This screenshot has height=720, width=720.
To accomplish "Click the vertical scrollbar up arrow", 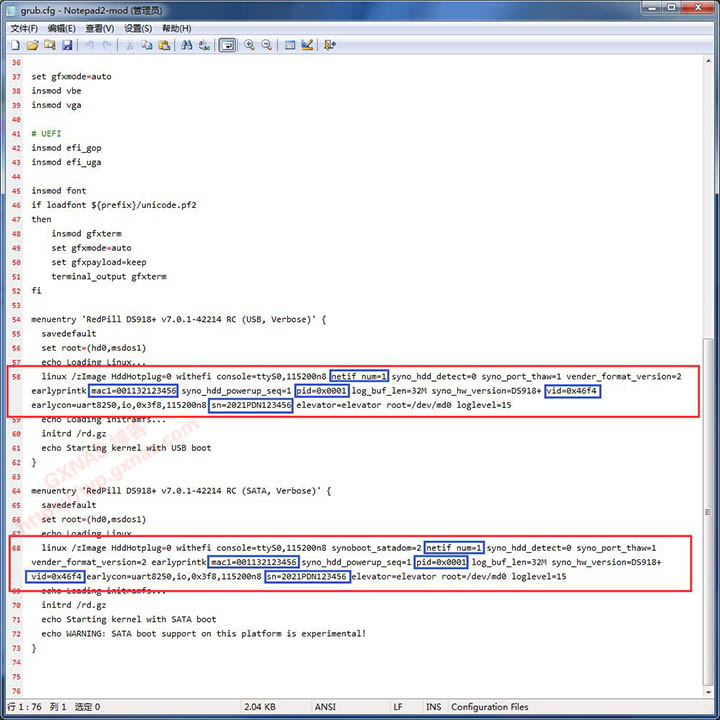I will click(x=710, y=64).
